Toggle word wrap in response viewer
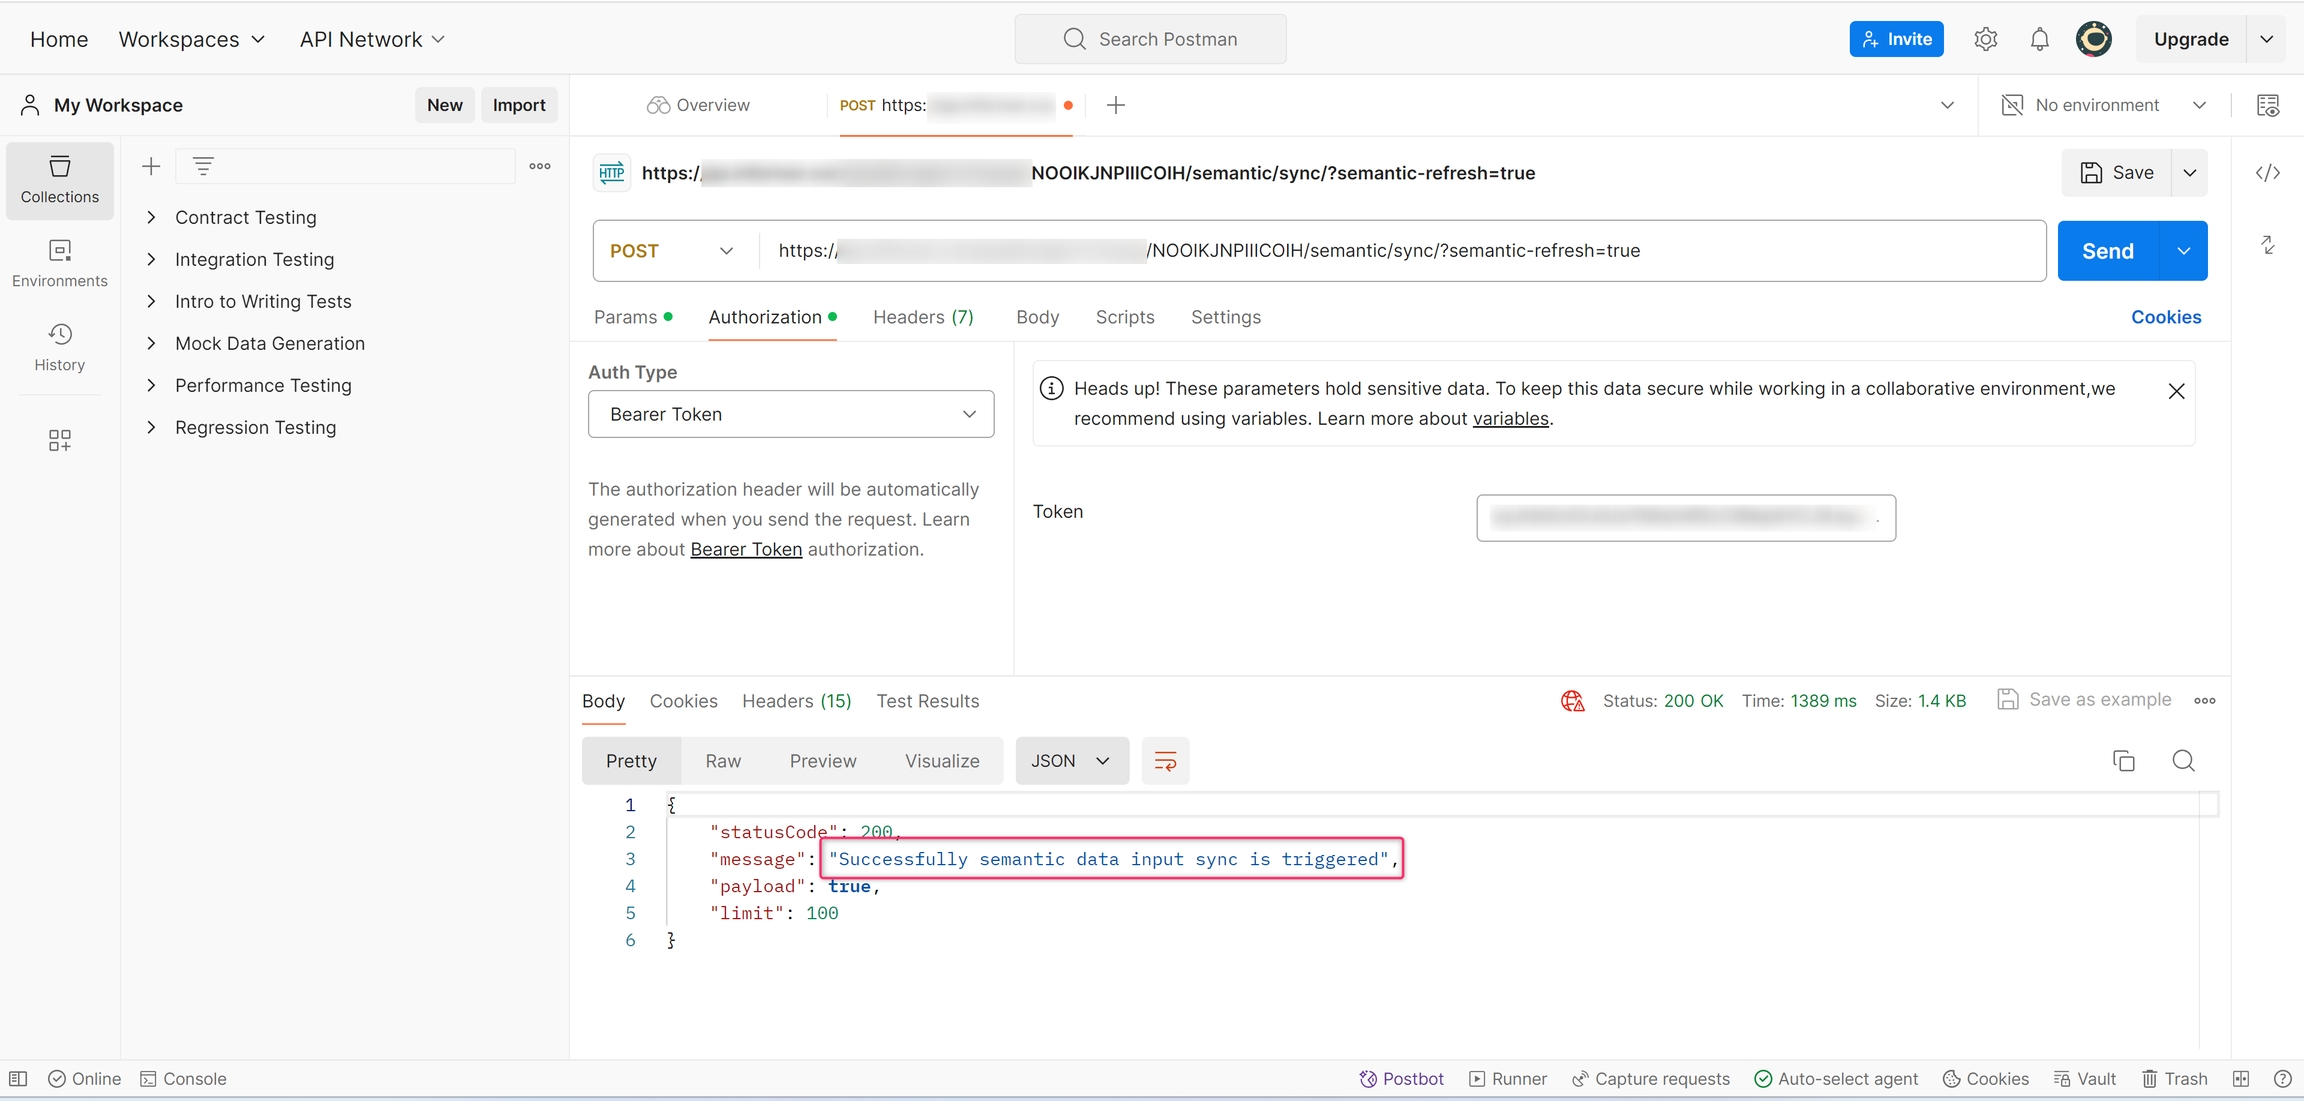The image size is (2304, 1101). click(x=1165, y=761)
